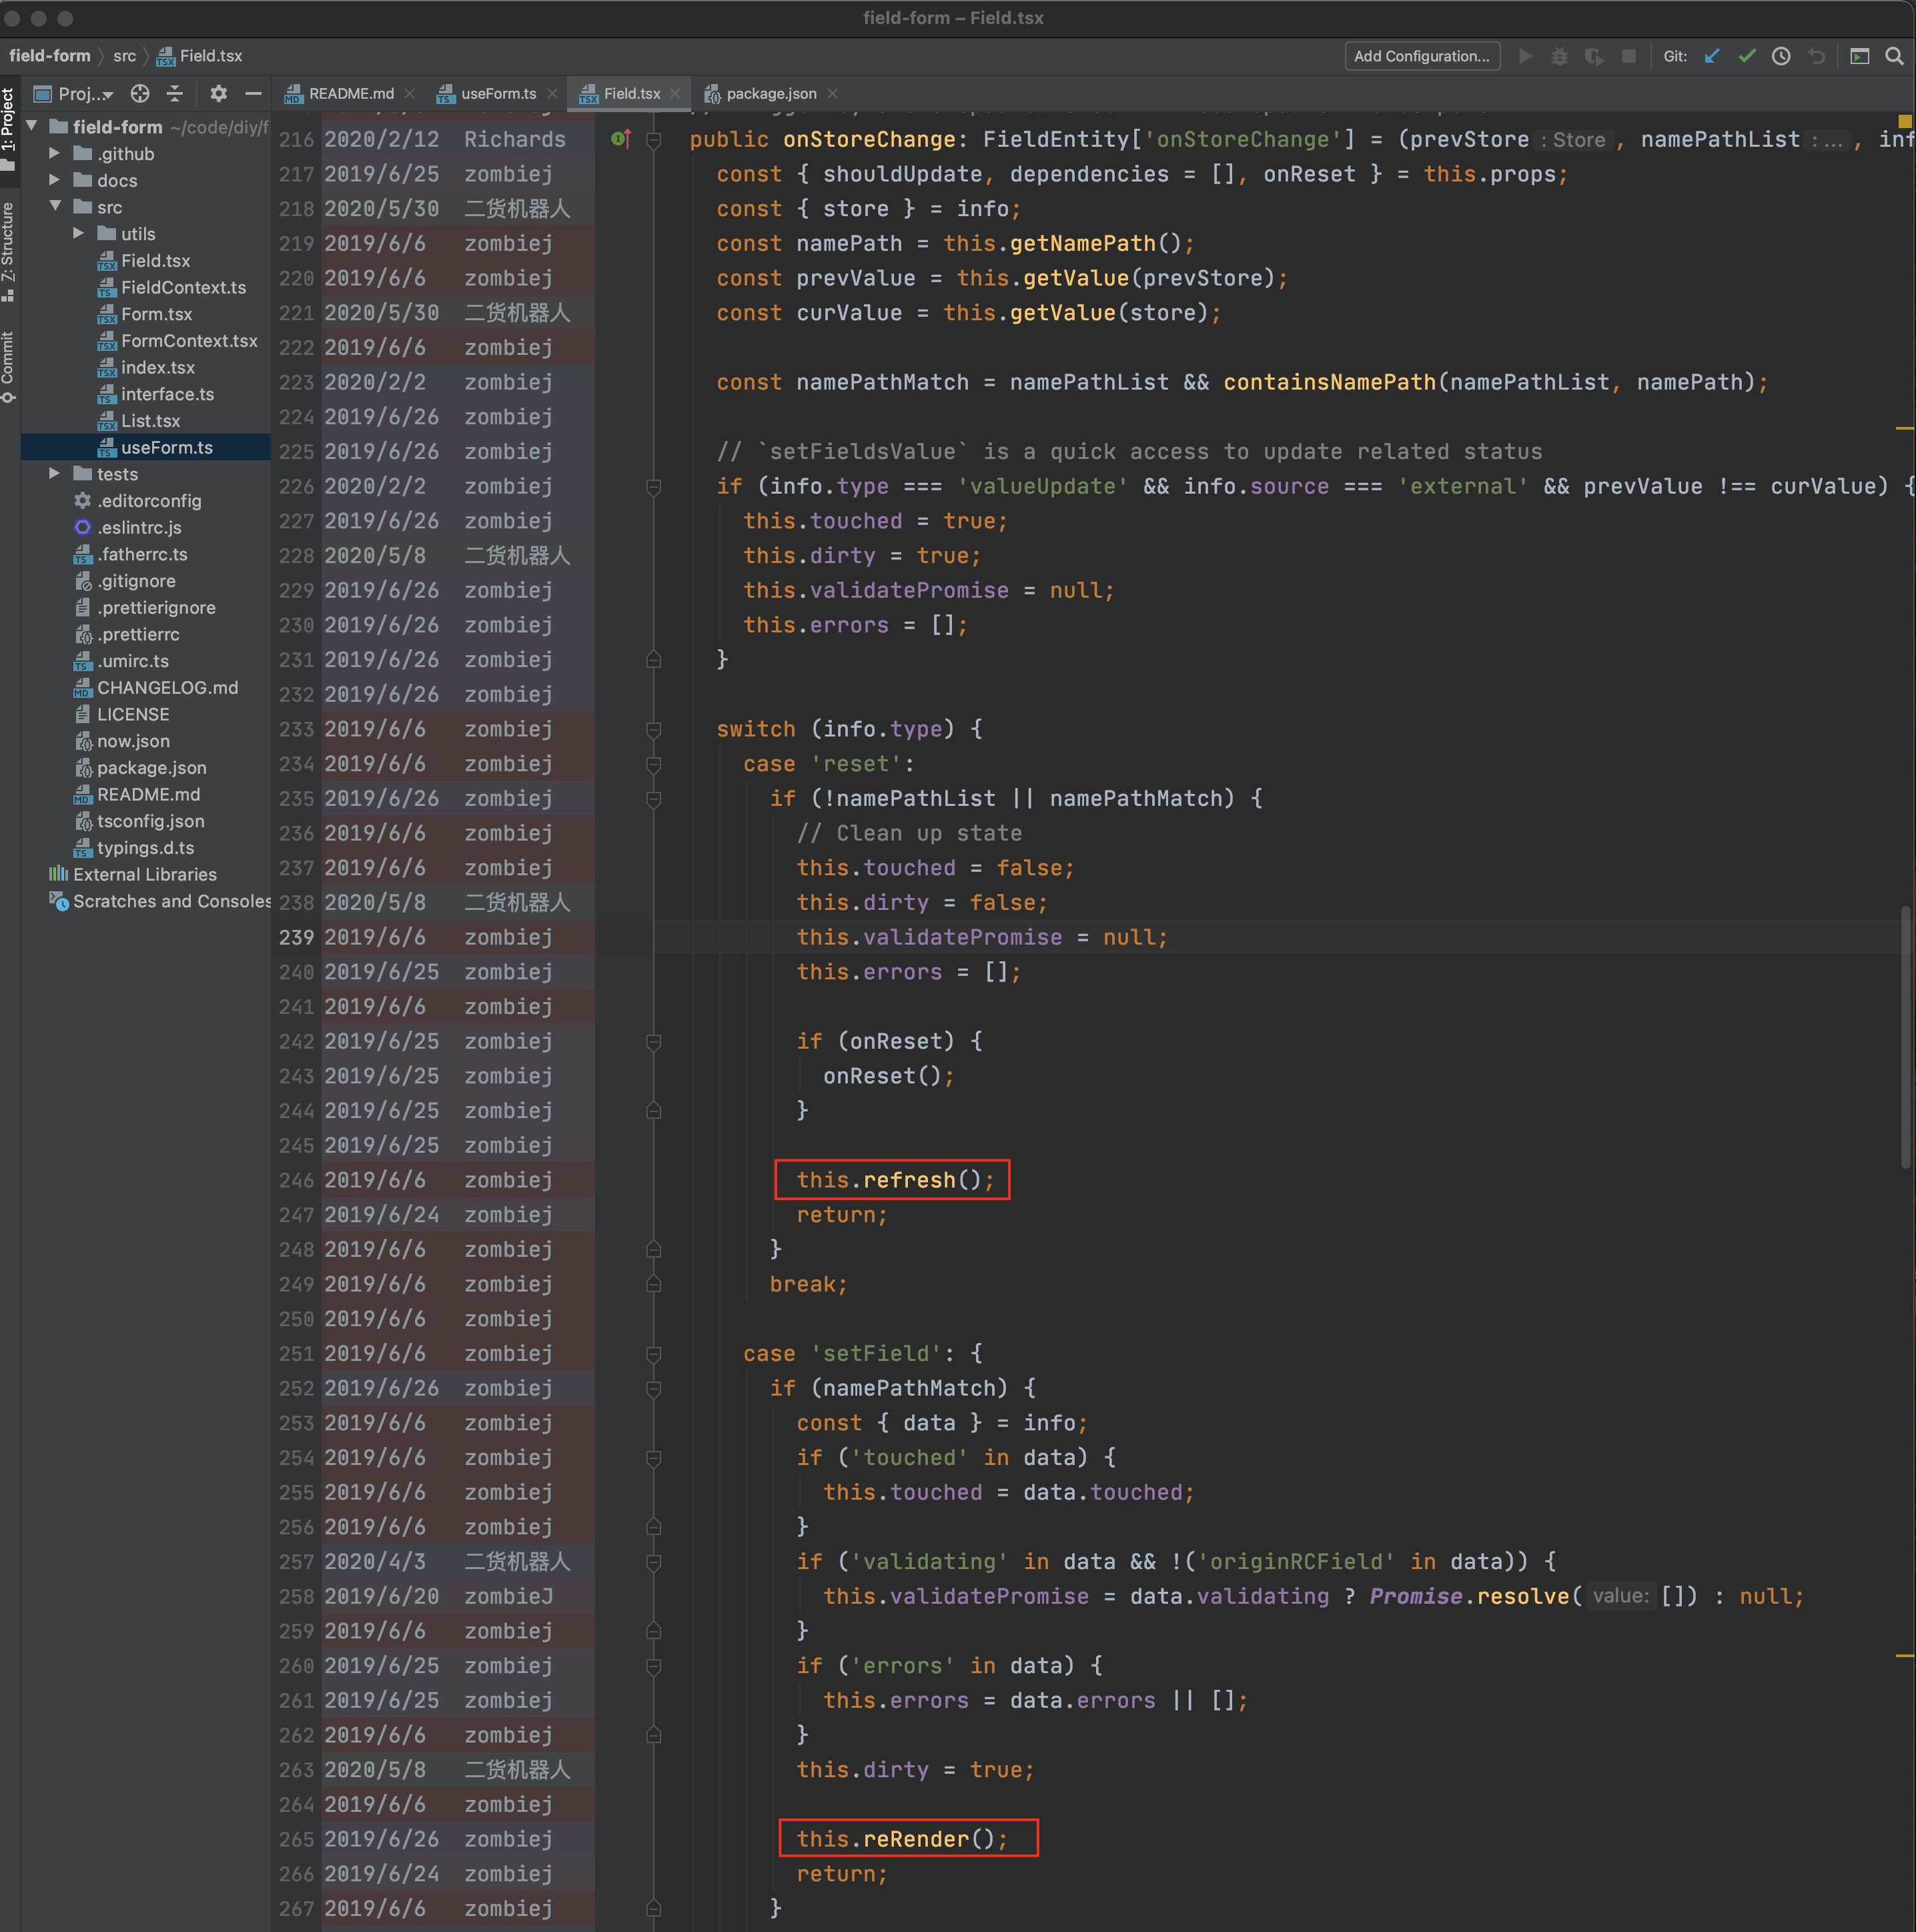
Task: Expand the docs folder
Action: pos(55,180)
